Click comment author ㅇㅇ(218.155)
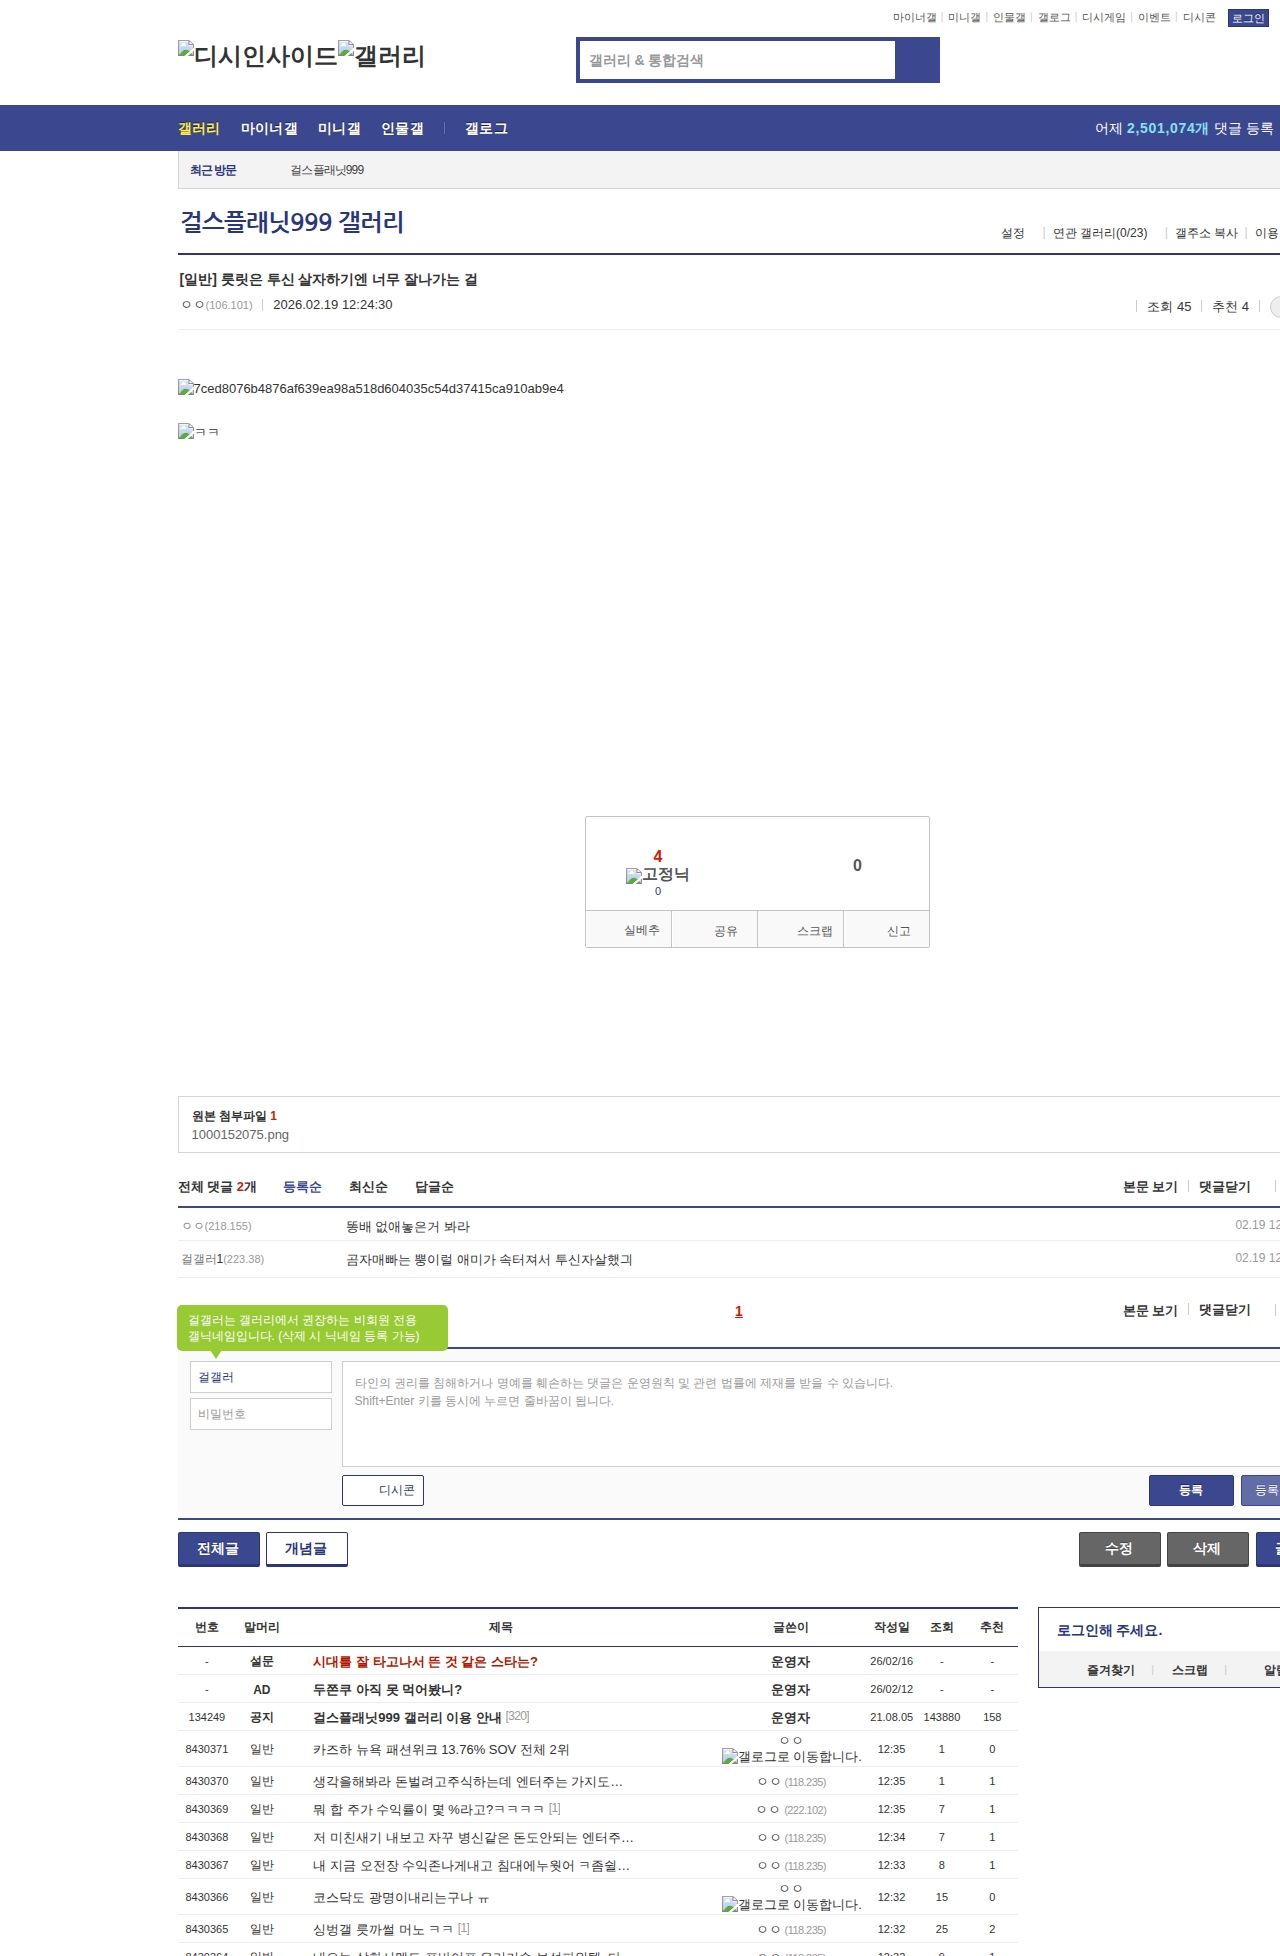This screenshot has height=1956, width=1280. 217,1226
